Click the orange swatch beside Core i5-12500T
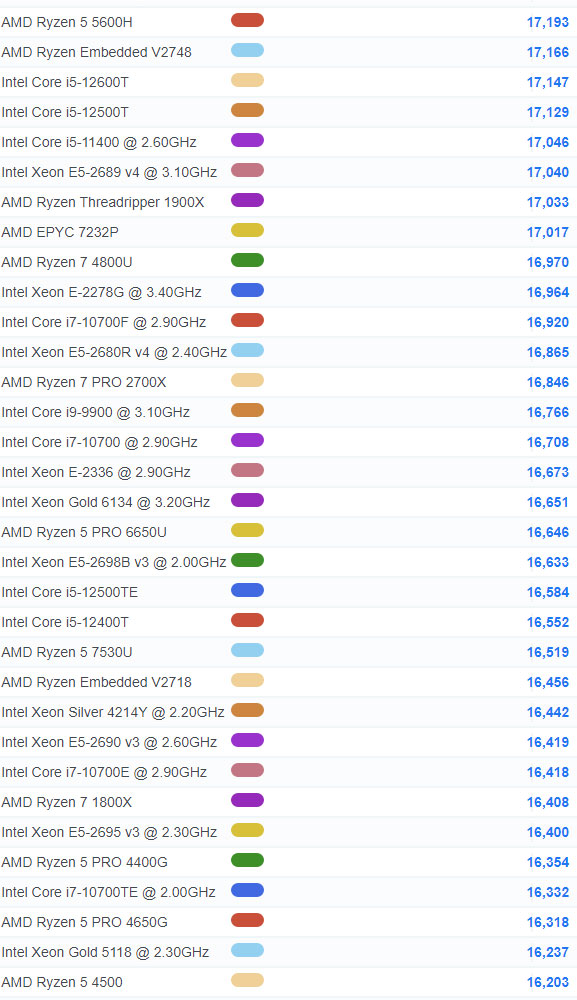 pyautogui.click(x=247, y=110)
